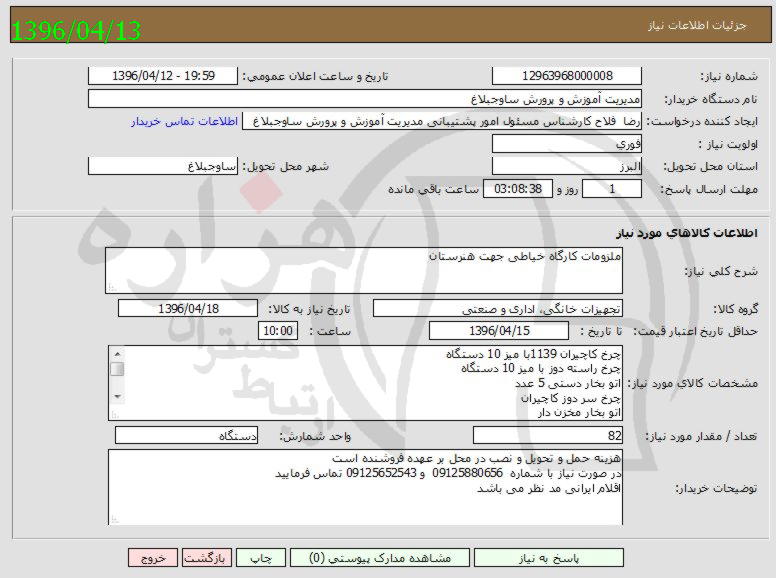Image resolution: width=776 pixels, height=578 pixels.
Task: Click the time field showing 10:00
Action: pos(278,331)
